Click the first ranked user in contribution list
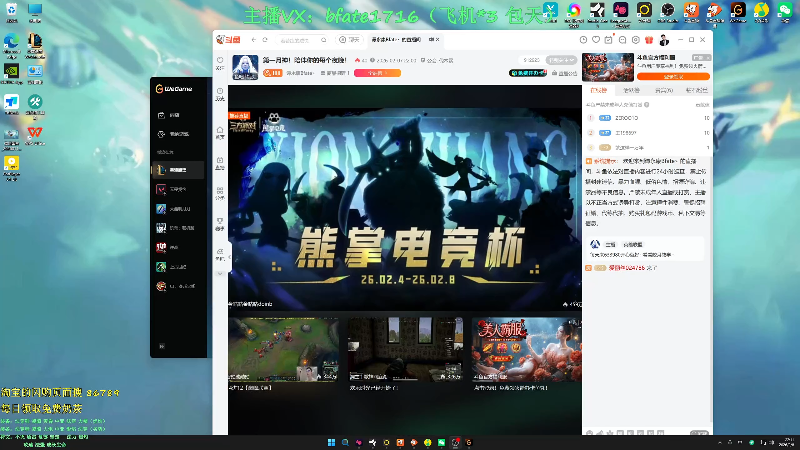The width and height of the screenshot is (800, 450). pos(648,118)
